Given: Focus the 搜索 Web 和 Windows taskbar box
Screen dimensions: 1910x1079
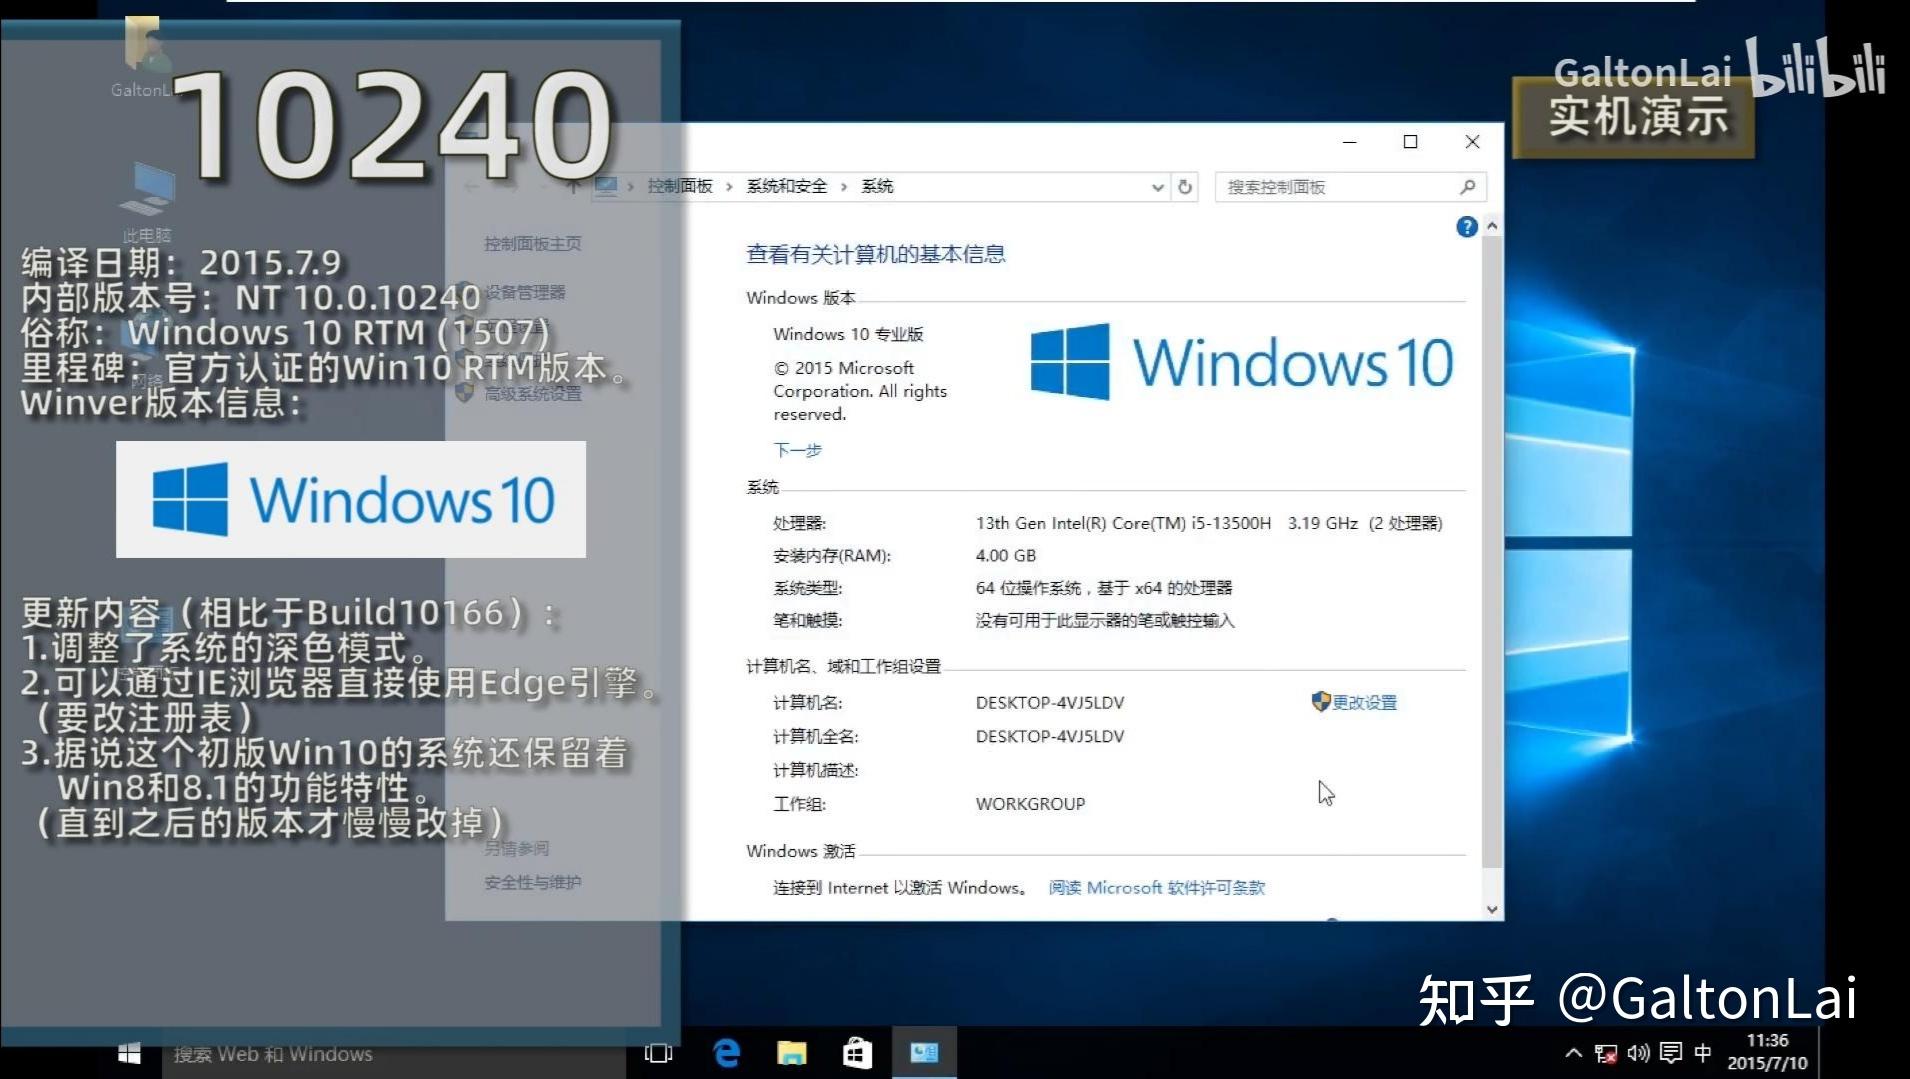Looking at the screenshot, I should (393, 1053).
